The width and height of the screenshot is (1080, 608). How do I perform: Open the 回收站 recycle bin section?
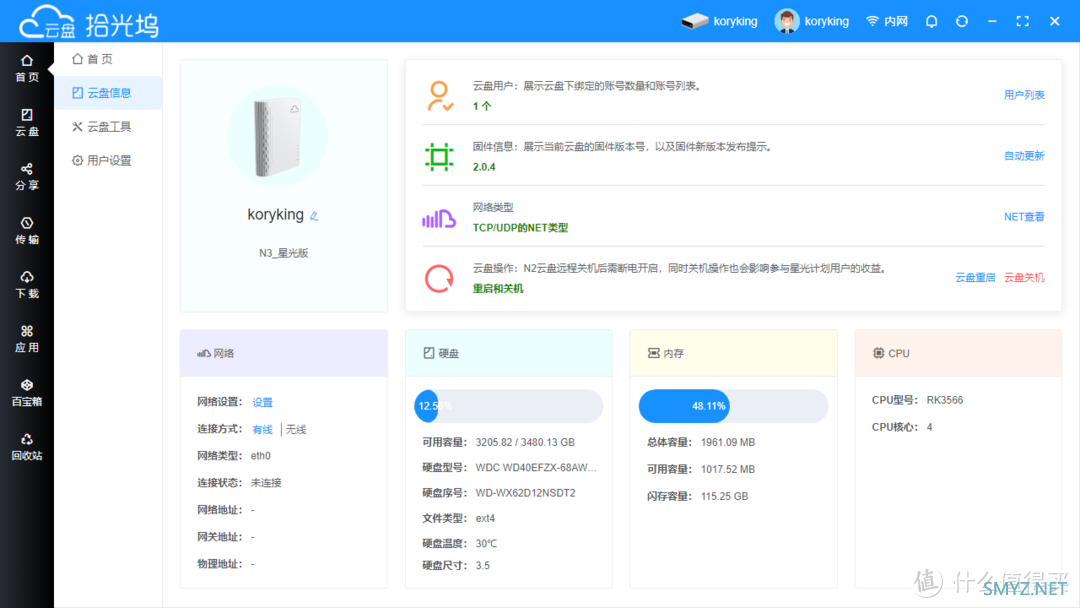coord(27,447)
